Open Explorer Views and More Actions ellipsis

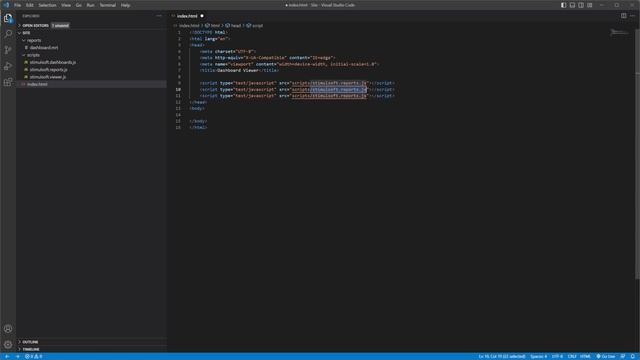(159, 16)
